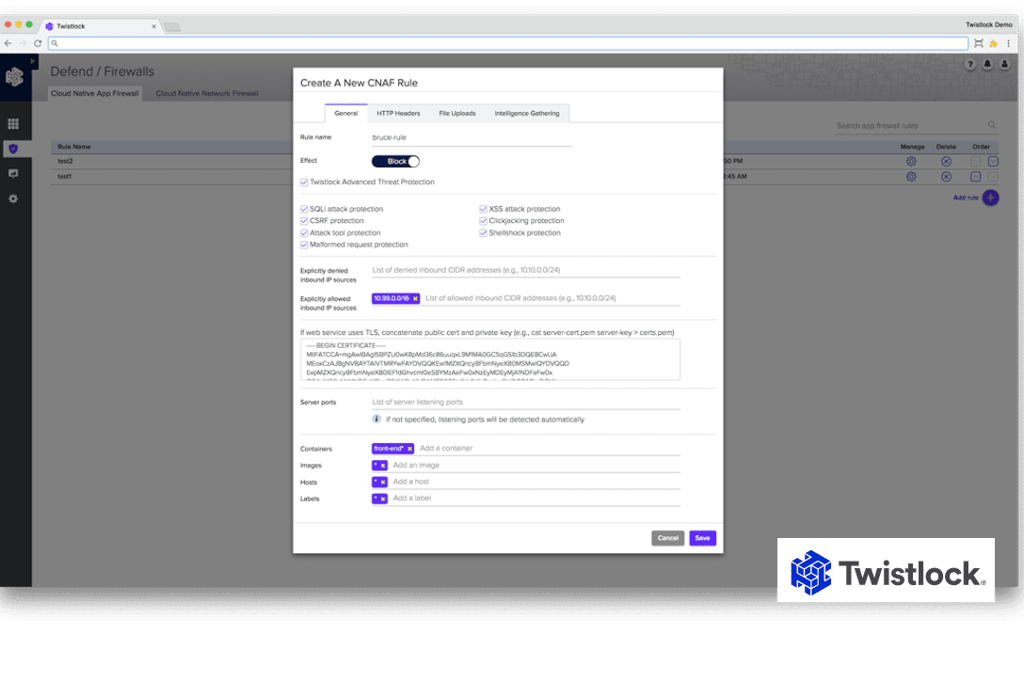Image resolution: width=1024 pixels, height=682 pixels.
Task: Open the Monitor icon in sidebar
Action: coord(13,174)
